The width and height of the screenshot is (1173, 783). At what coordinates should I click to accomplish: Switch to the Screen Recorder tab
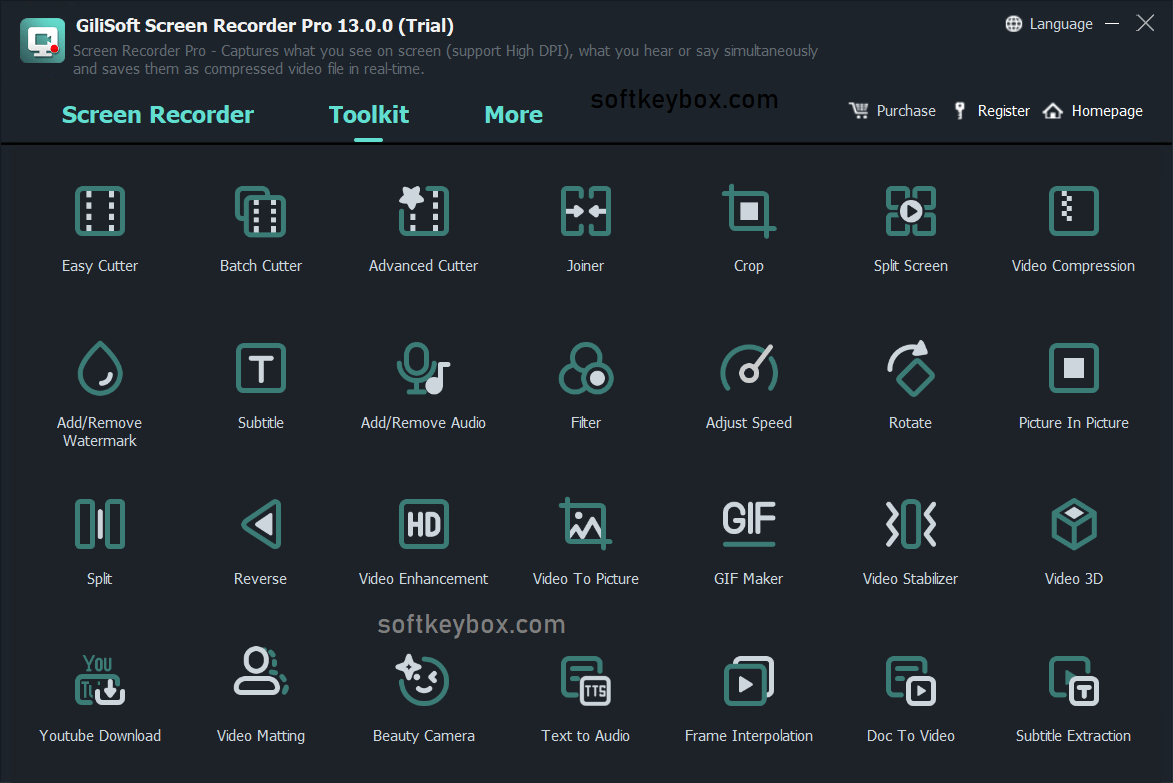(x=157, y=114)
